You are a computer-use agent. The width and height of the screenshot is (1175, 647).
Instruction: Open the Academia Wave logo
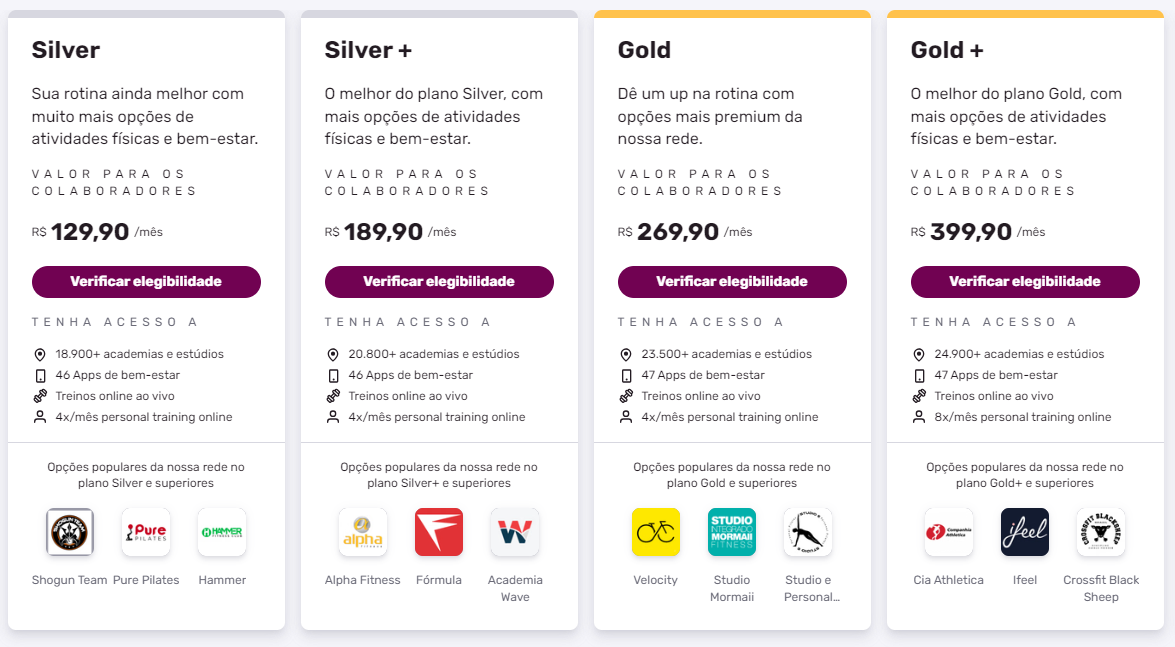[515, 532]
